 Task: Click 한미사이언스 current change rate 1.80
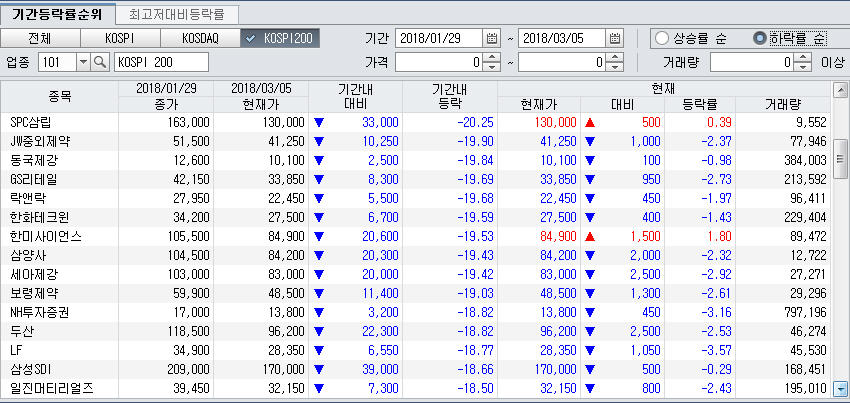[x=720, y=236]
